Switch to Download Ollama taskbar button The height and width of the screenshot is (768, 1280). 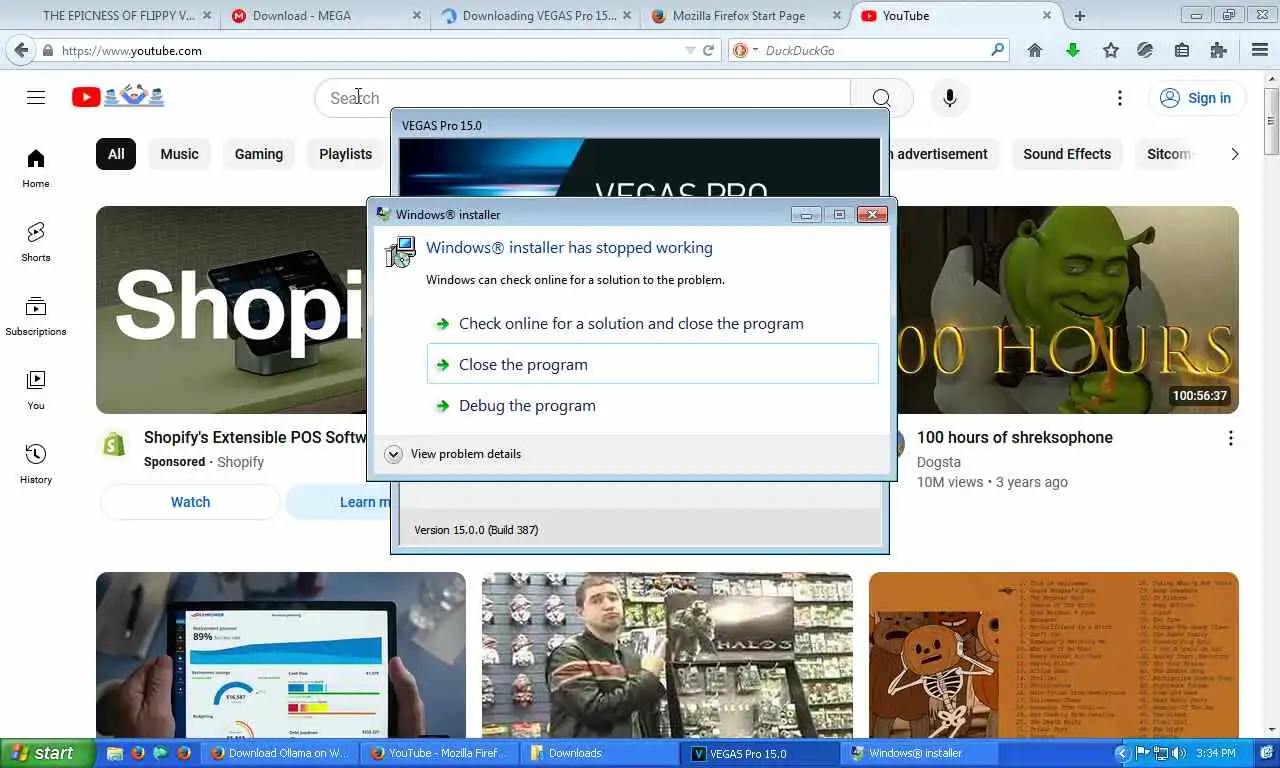282,753
